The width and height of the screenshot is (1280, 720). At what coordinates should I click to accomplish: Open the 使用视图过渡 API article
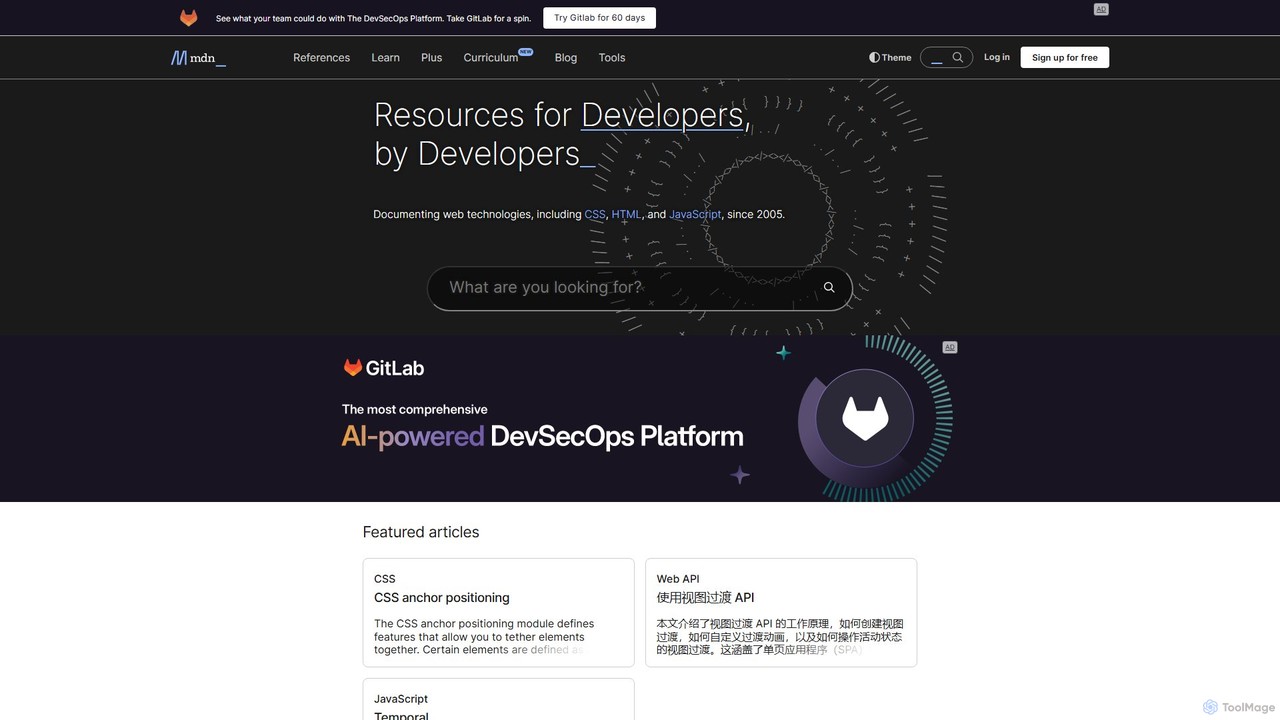(x=705, y=598)
